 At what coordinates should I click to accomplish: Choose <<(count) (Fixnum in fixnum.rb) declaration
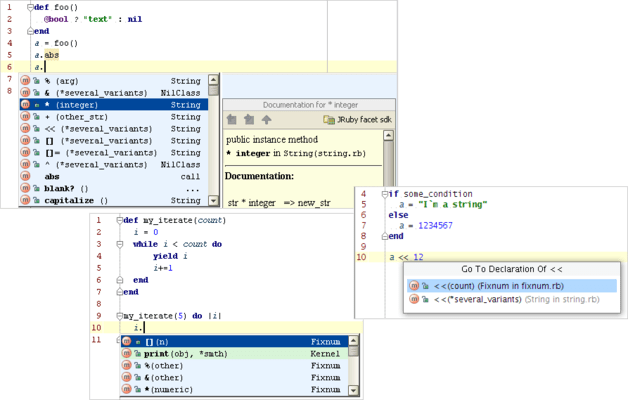(512, 285)
